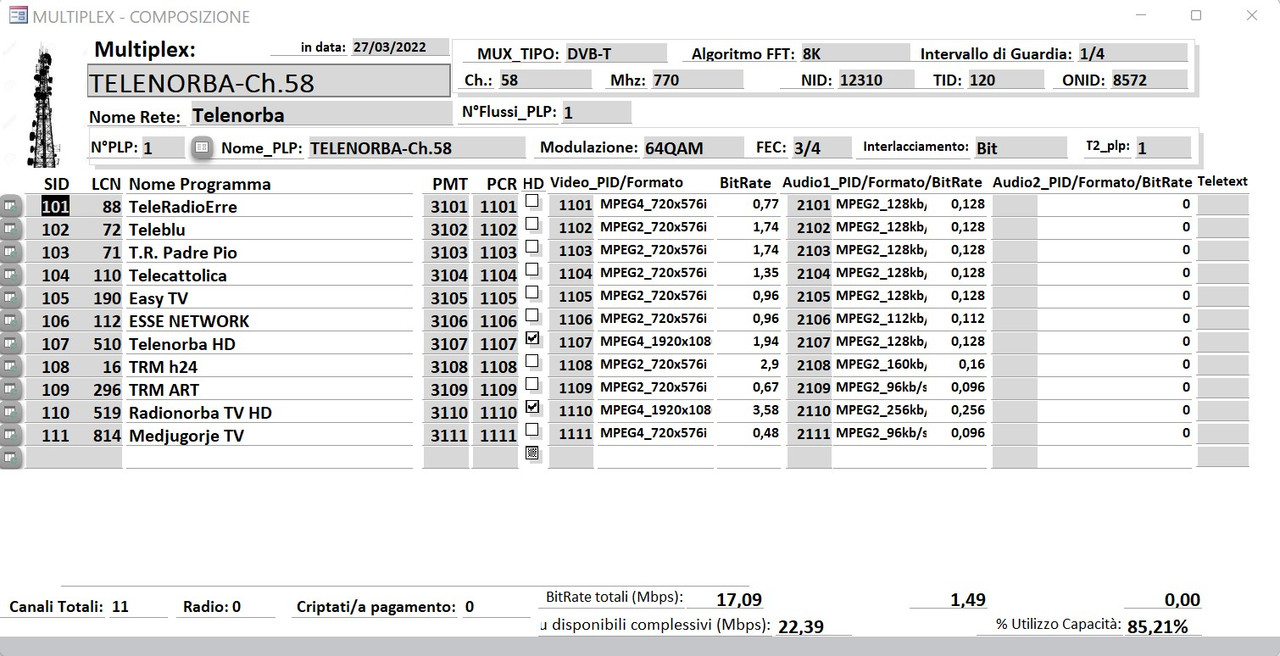This screenshot has width=1280, height=656.
Task: Click the Access form icon in title bar
Action: pos(17,16)
